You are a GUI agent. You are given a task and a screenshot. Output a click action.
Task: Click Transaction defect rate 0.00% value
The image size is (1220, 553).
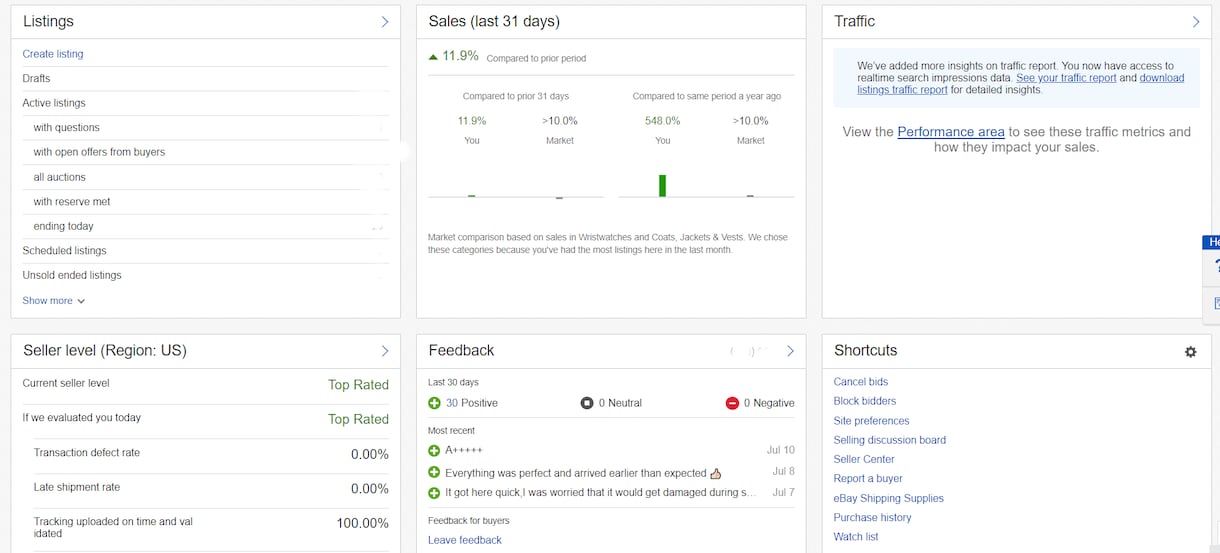(x=370, y=454)
